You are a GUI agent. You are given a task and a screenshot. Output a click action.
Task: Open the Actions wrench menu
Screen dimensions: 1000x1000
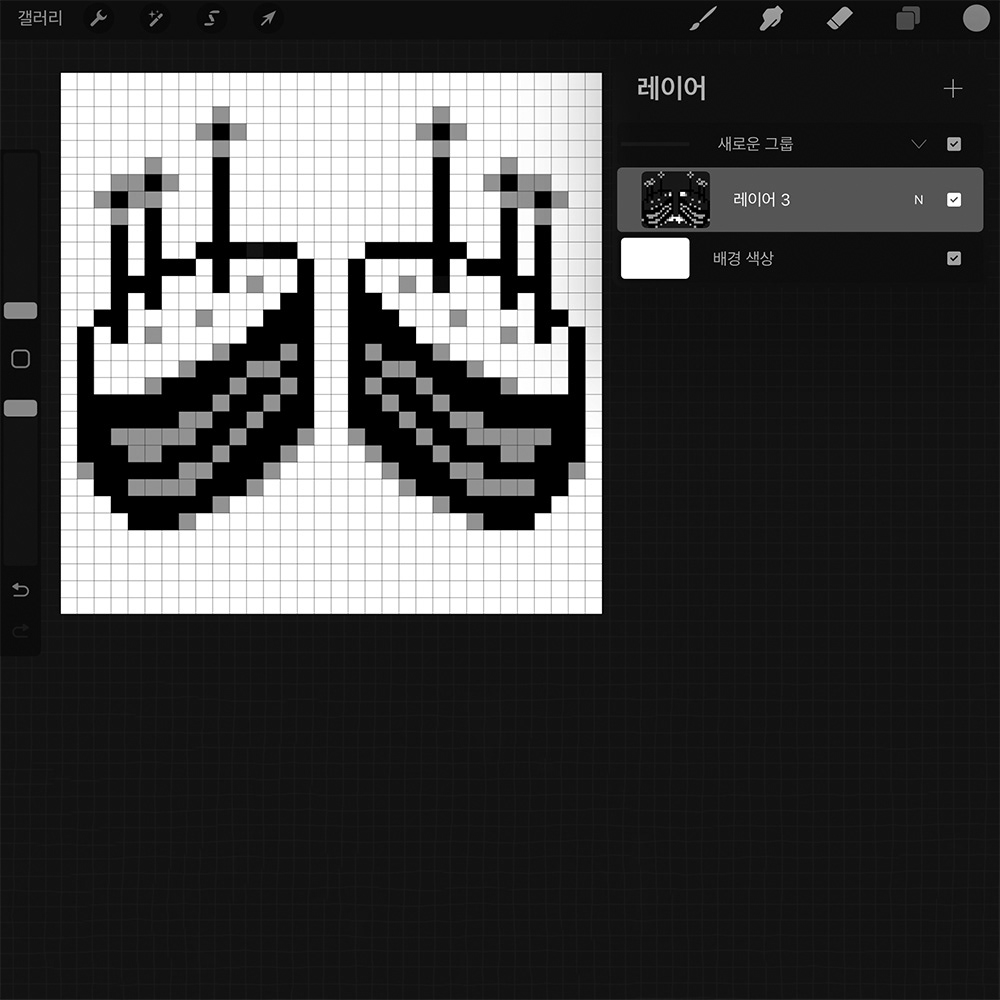click(98, 18)
